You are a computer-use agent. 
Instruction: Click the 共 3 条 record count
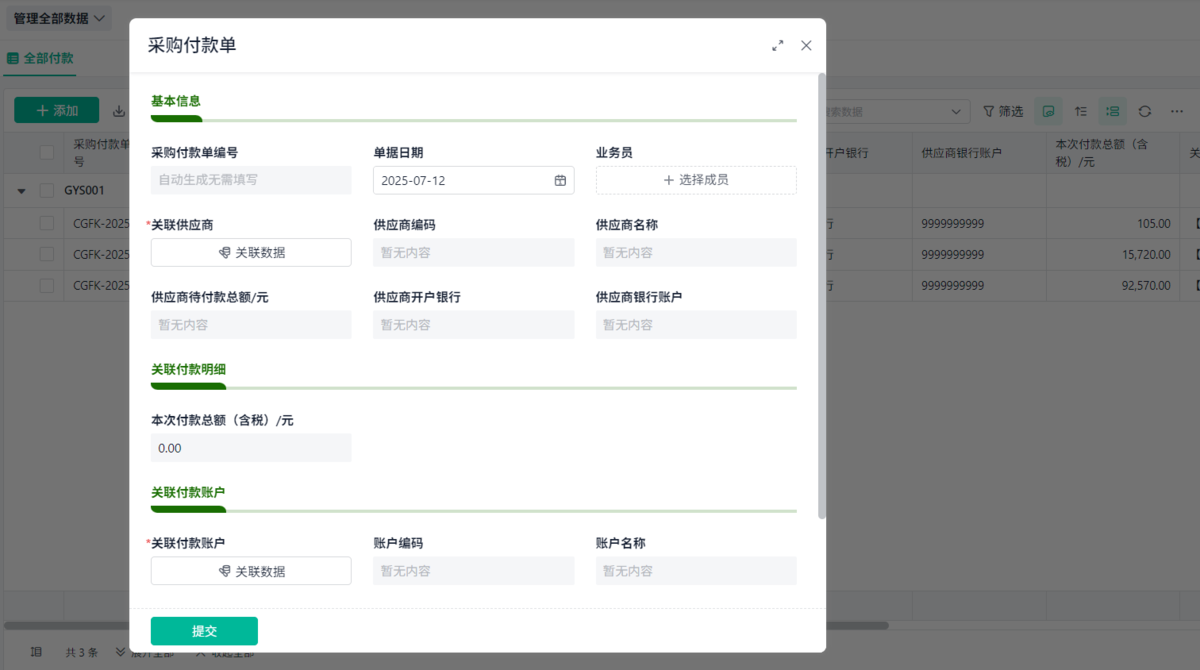[82, 652]
